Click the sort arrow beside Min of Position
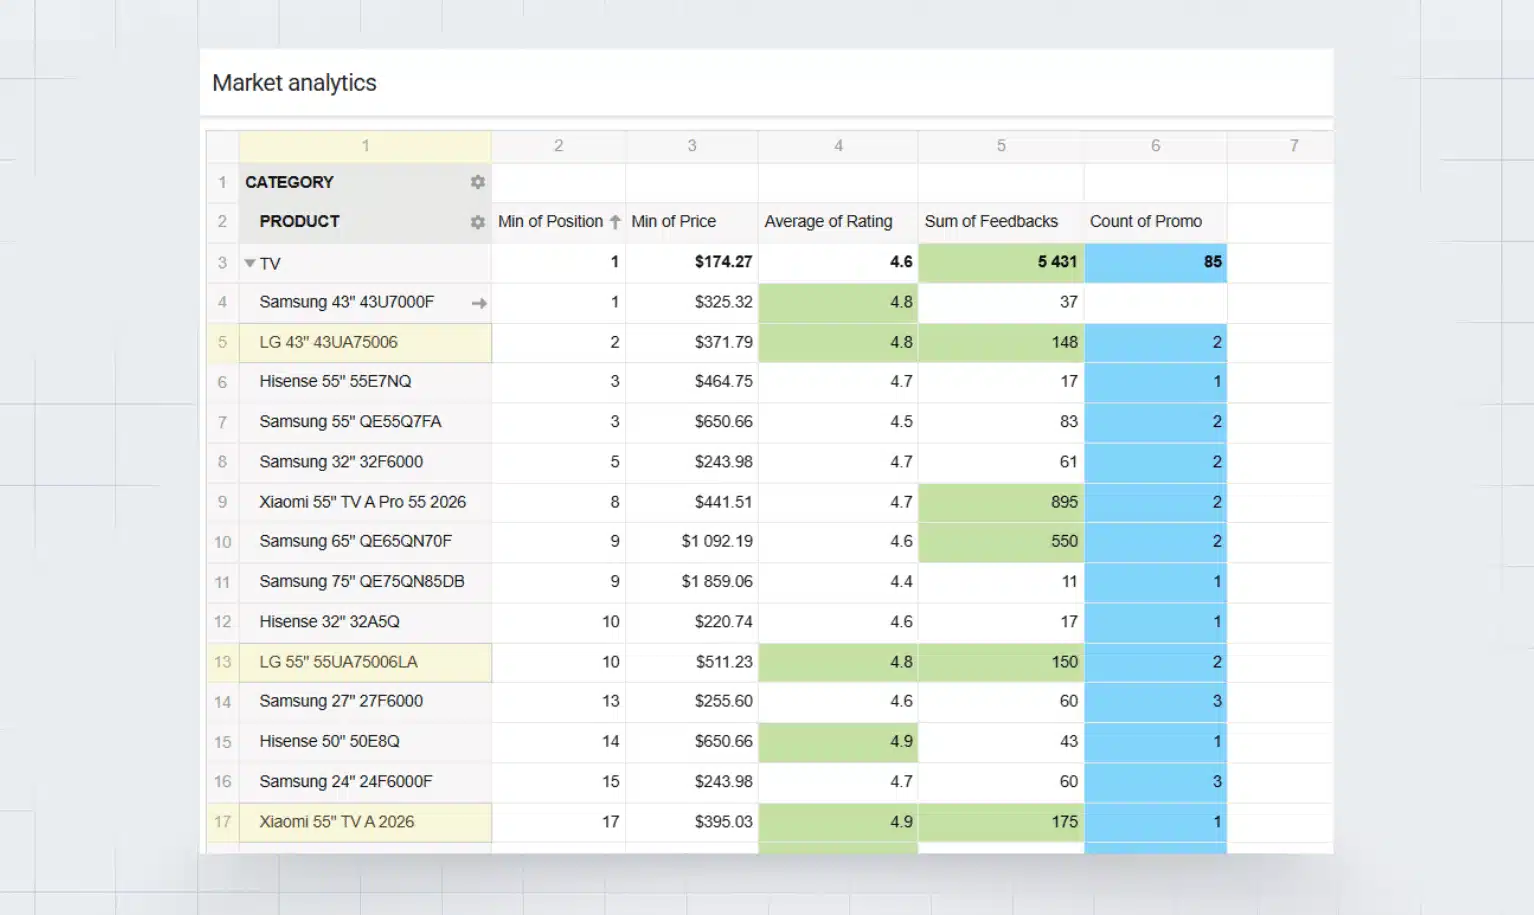This screenshot has width=1534, height=915. tap(615, 222)
